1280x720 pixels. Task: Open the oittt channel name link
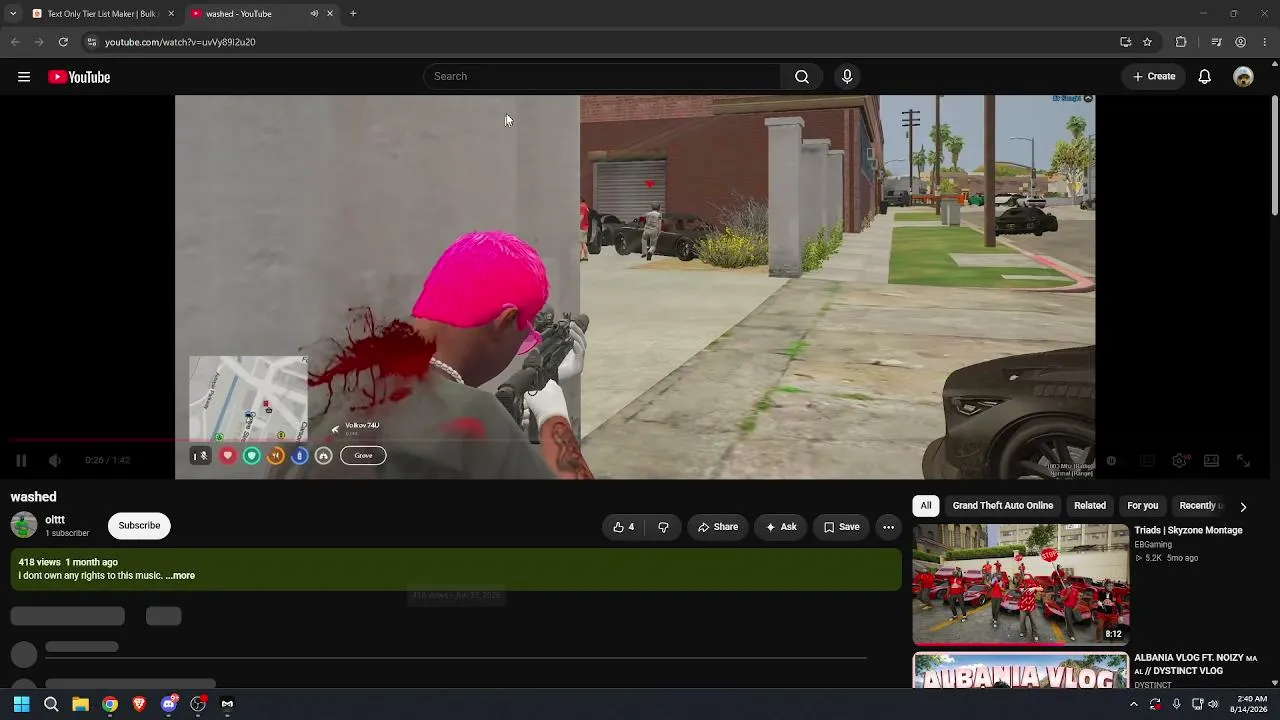(55, 520)
